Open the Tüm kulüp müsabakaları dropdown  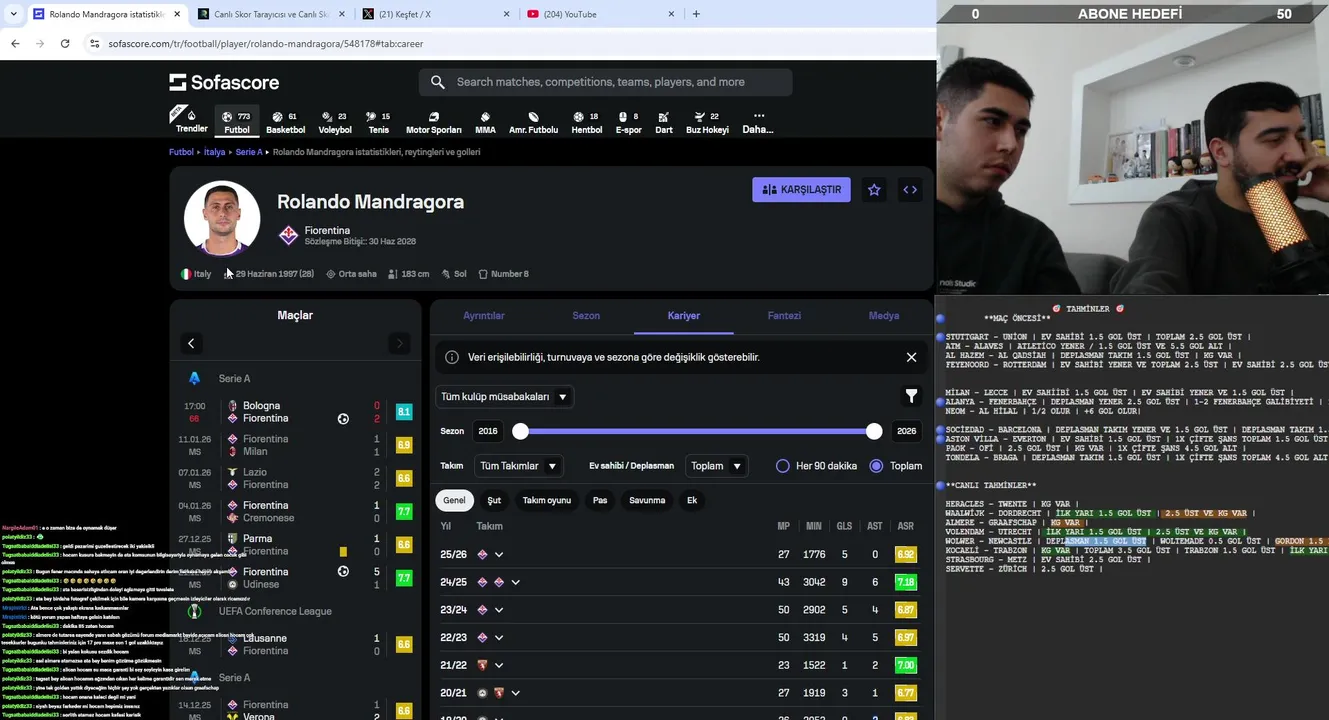505,397
